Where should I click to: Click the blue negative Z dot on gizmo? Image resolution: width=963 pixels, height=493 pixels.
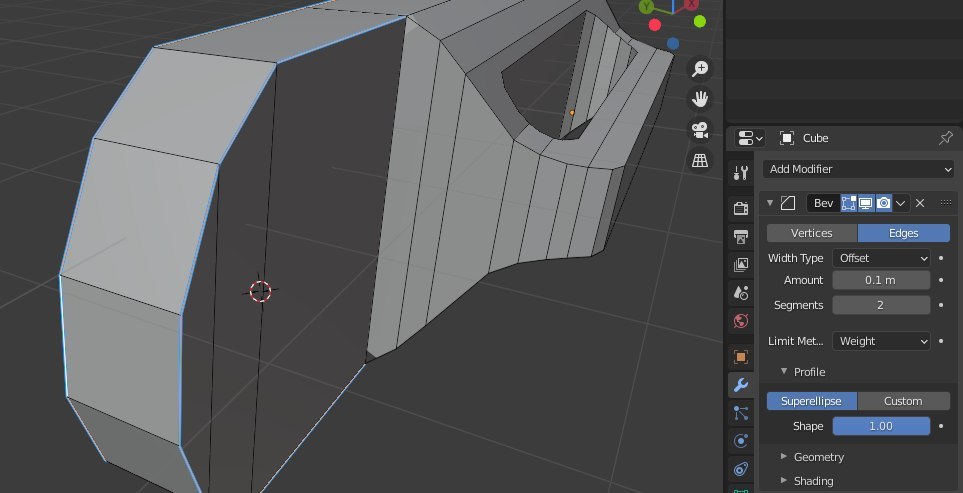point(673,44)
